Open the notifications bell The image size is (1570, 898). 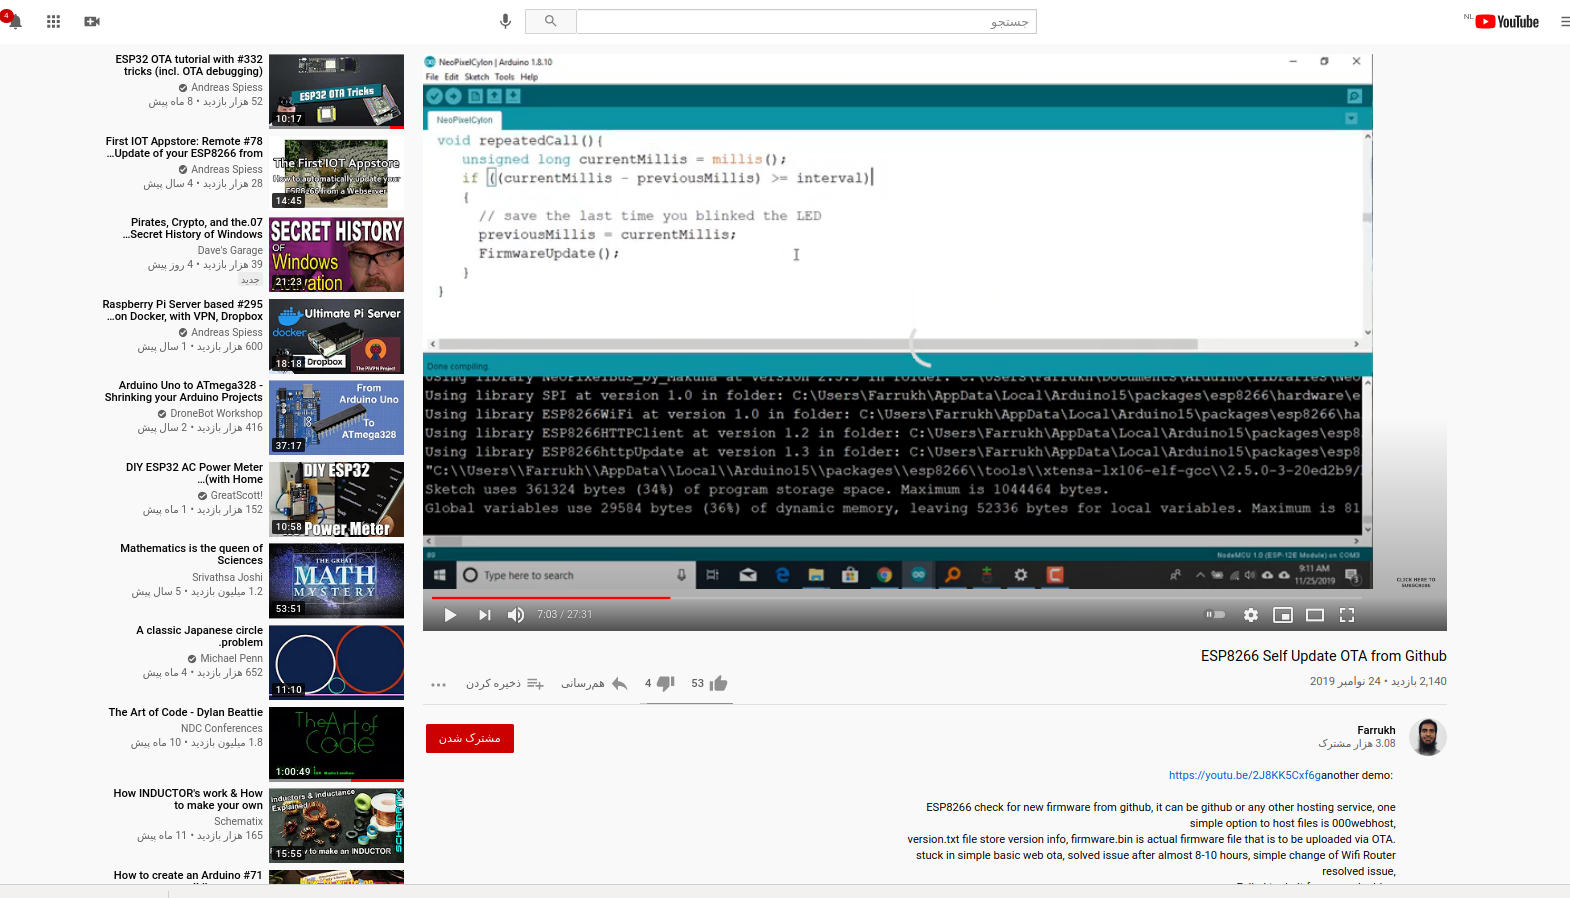tap(14, 21)
